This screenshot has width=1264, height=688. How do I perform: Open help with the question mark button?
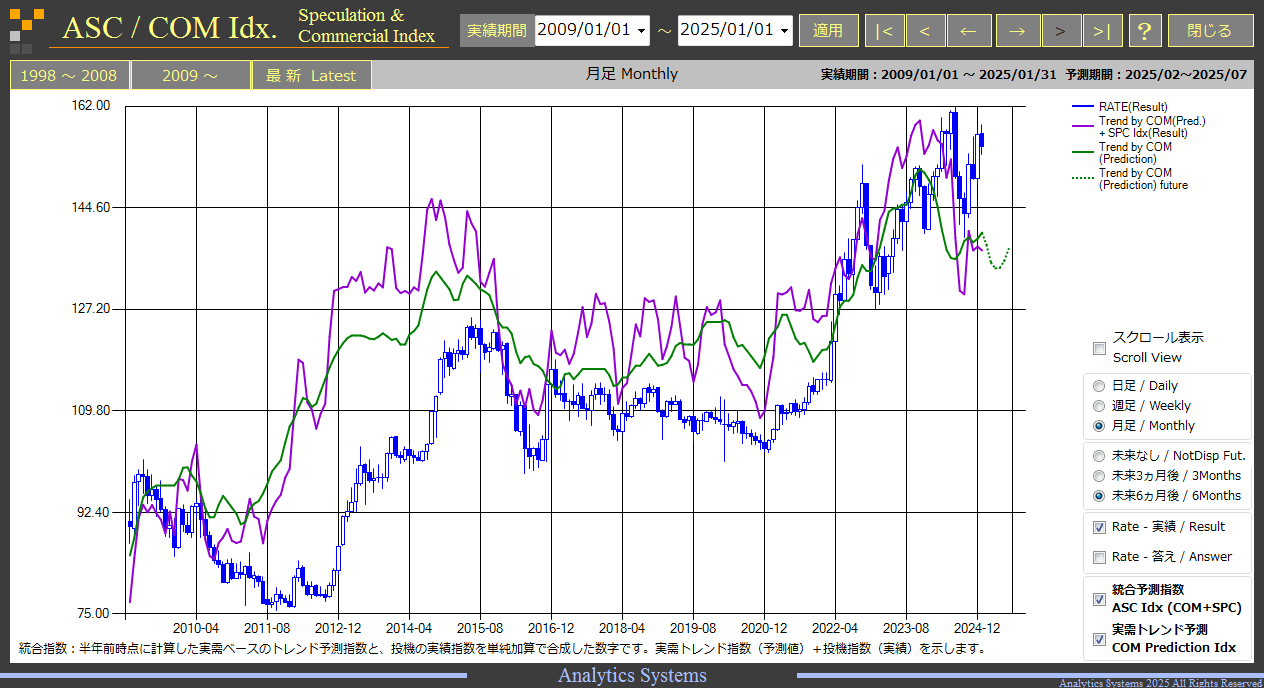1145,31
